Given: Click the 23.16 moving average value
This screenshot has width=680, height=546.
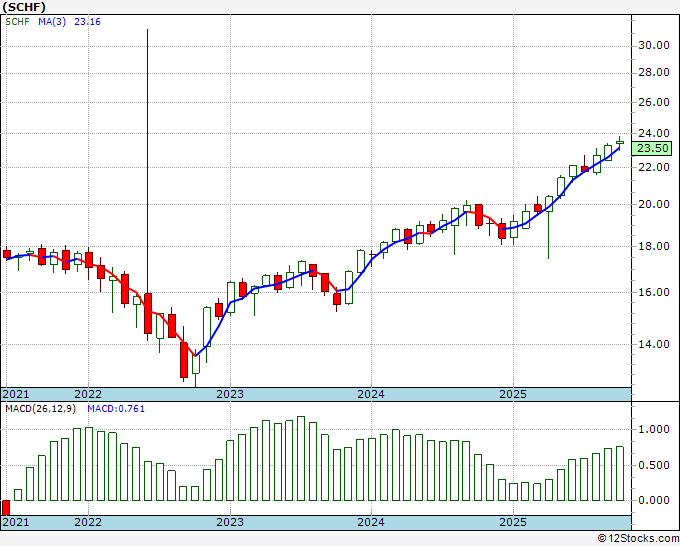Looking at the screenshot, I should pyautogui.click(x=87, y=22).
